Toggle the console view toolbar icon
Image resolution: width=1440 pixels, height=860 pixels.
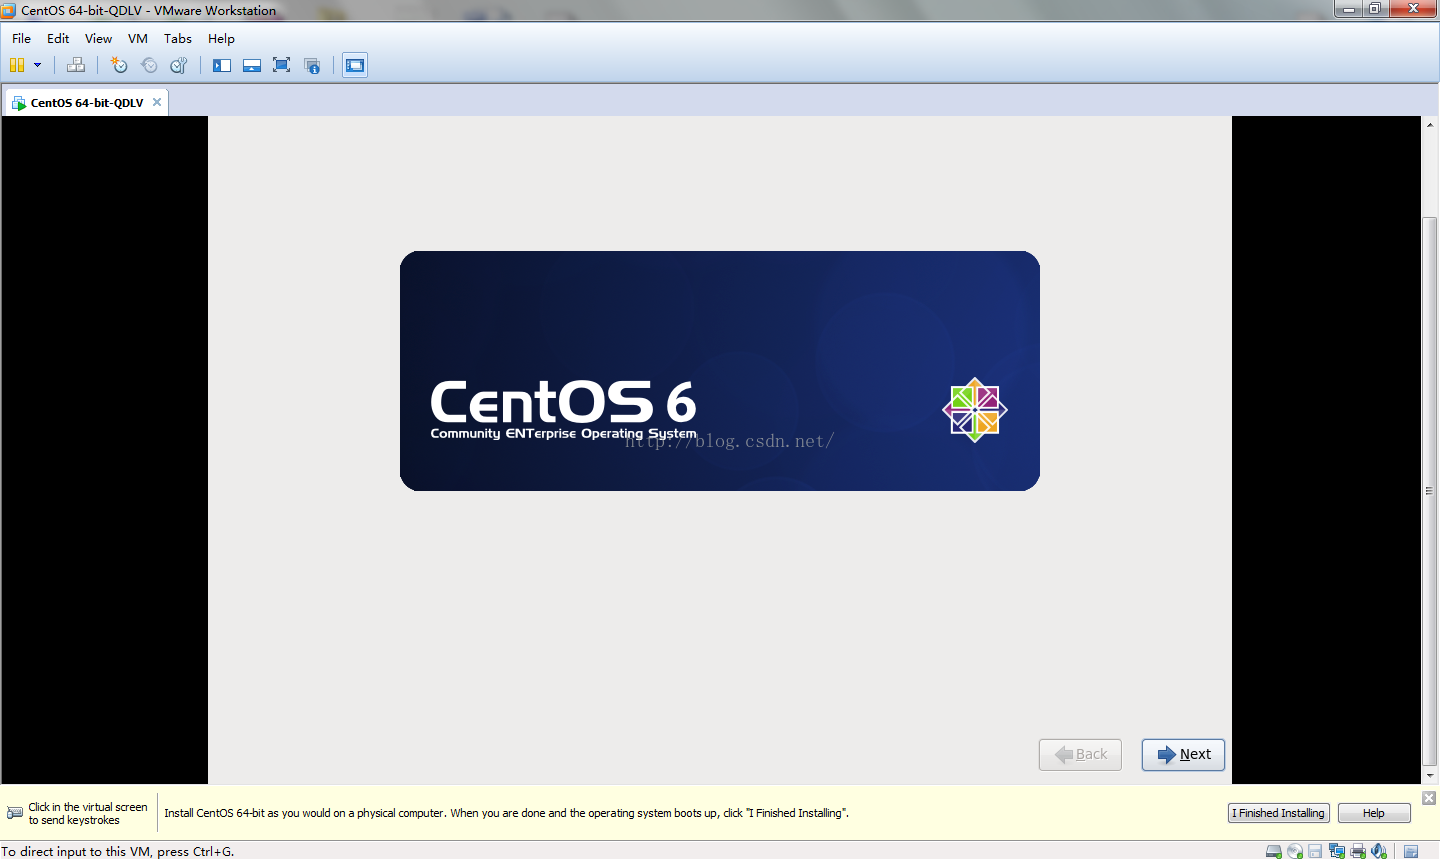click(355, 65)
